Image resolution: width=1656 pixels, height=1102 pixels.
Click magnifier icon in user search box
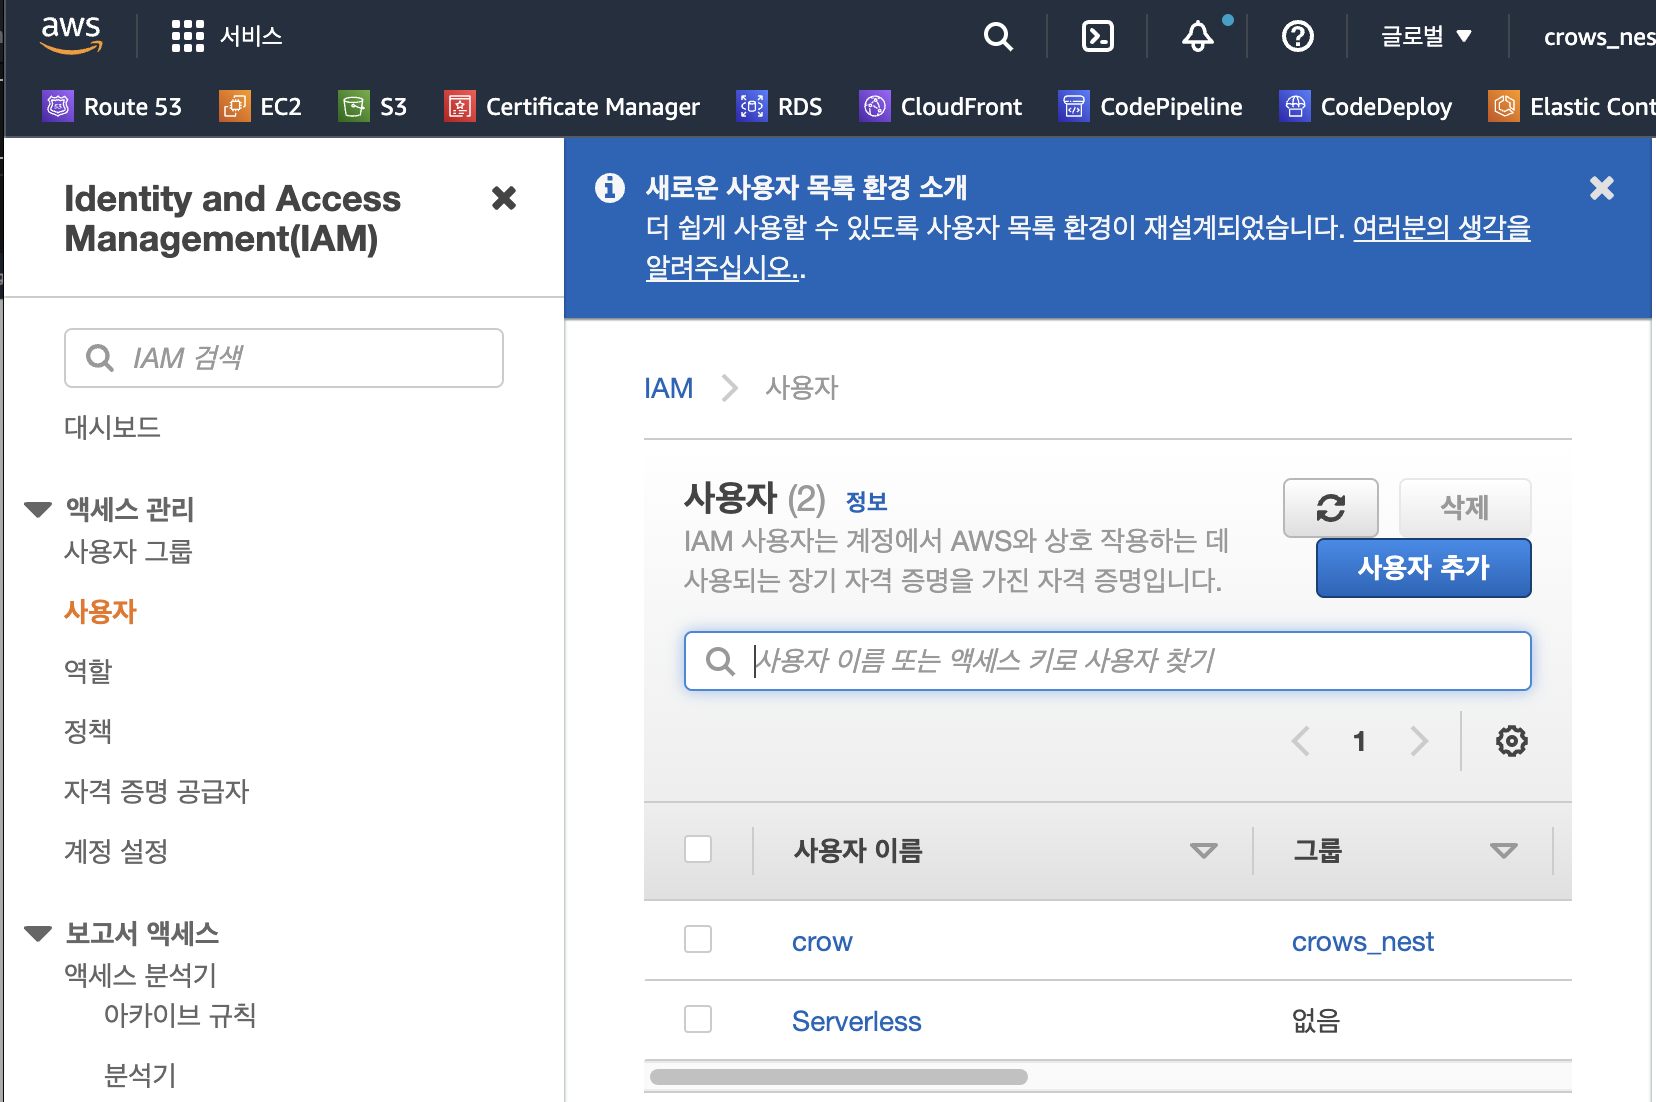coord(720,661)
